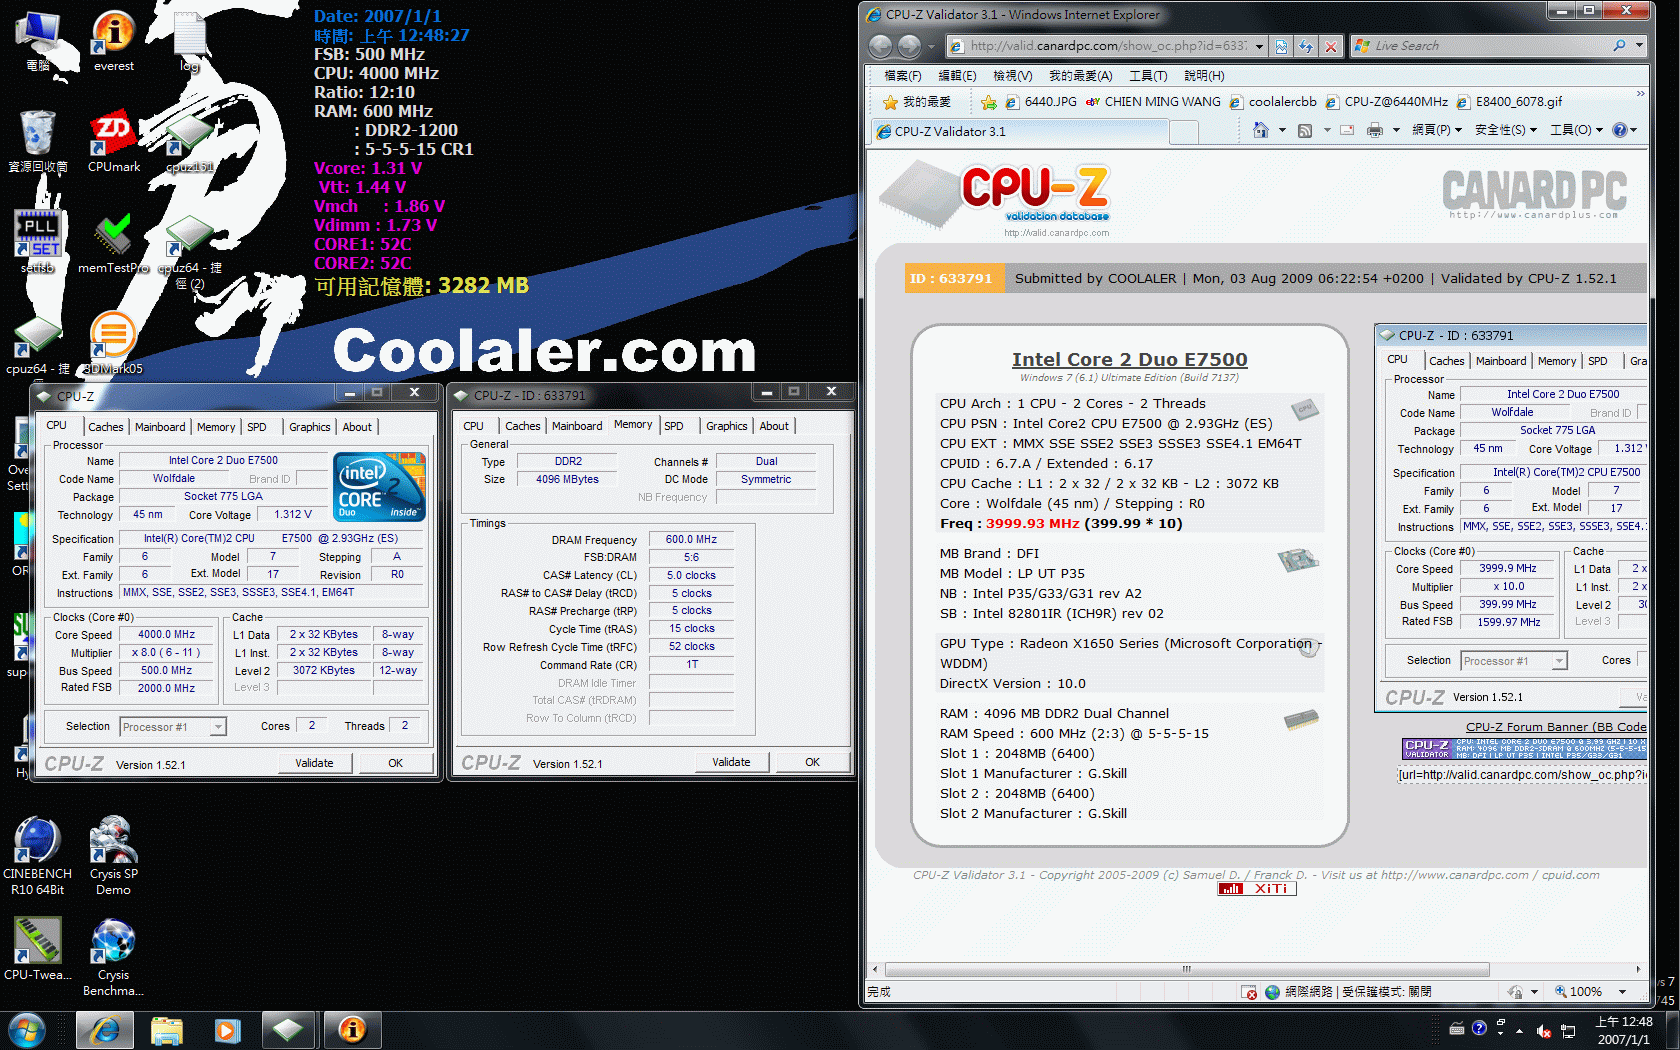Viewport: 1680px width, 1050px height.
Task: Click the Refresh icon beside address bar
Action: pos(1306,46)
